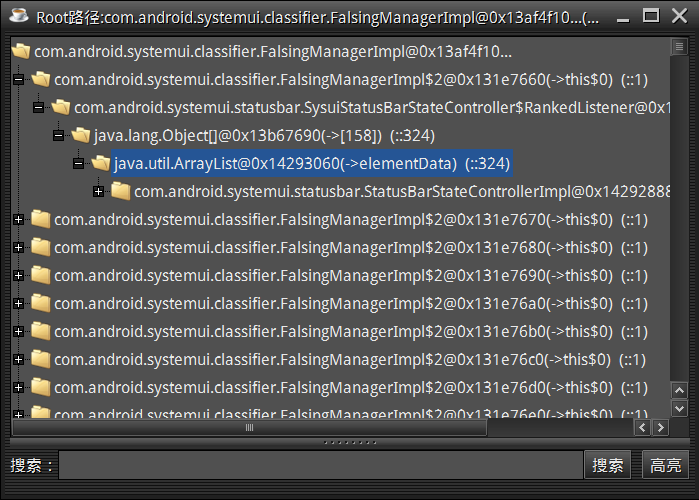Expand the FalsingManagerImpl$2@0x131e76c0 node

coord(18,360)
